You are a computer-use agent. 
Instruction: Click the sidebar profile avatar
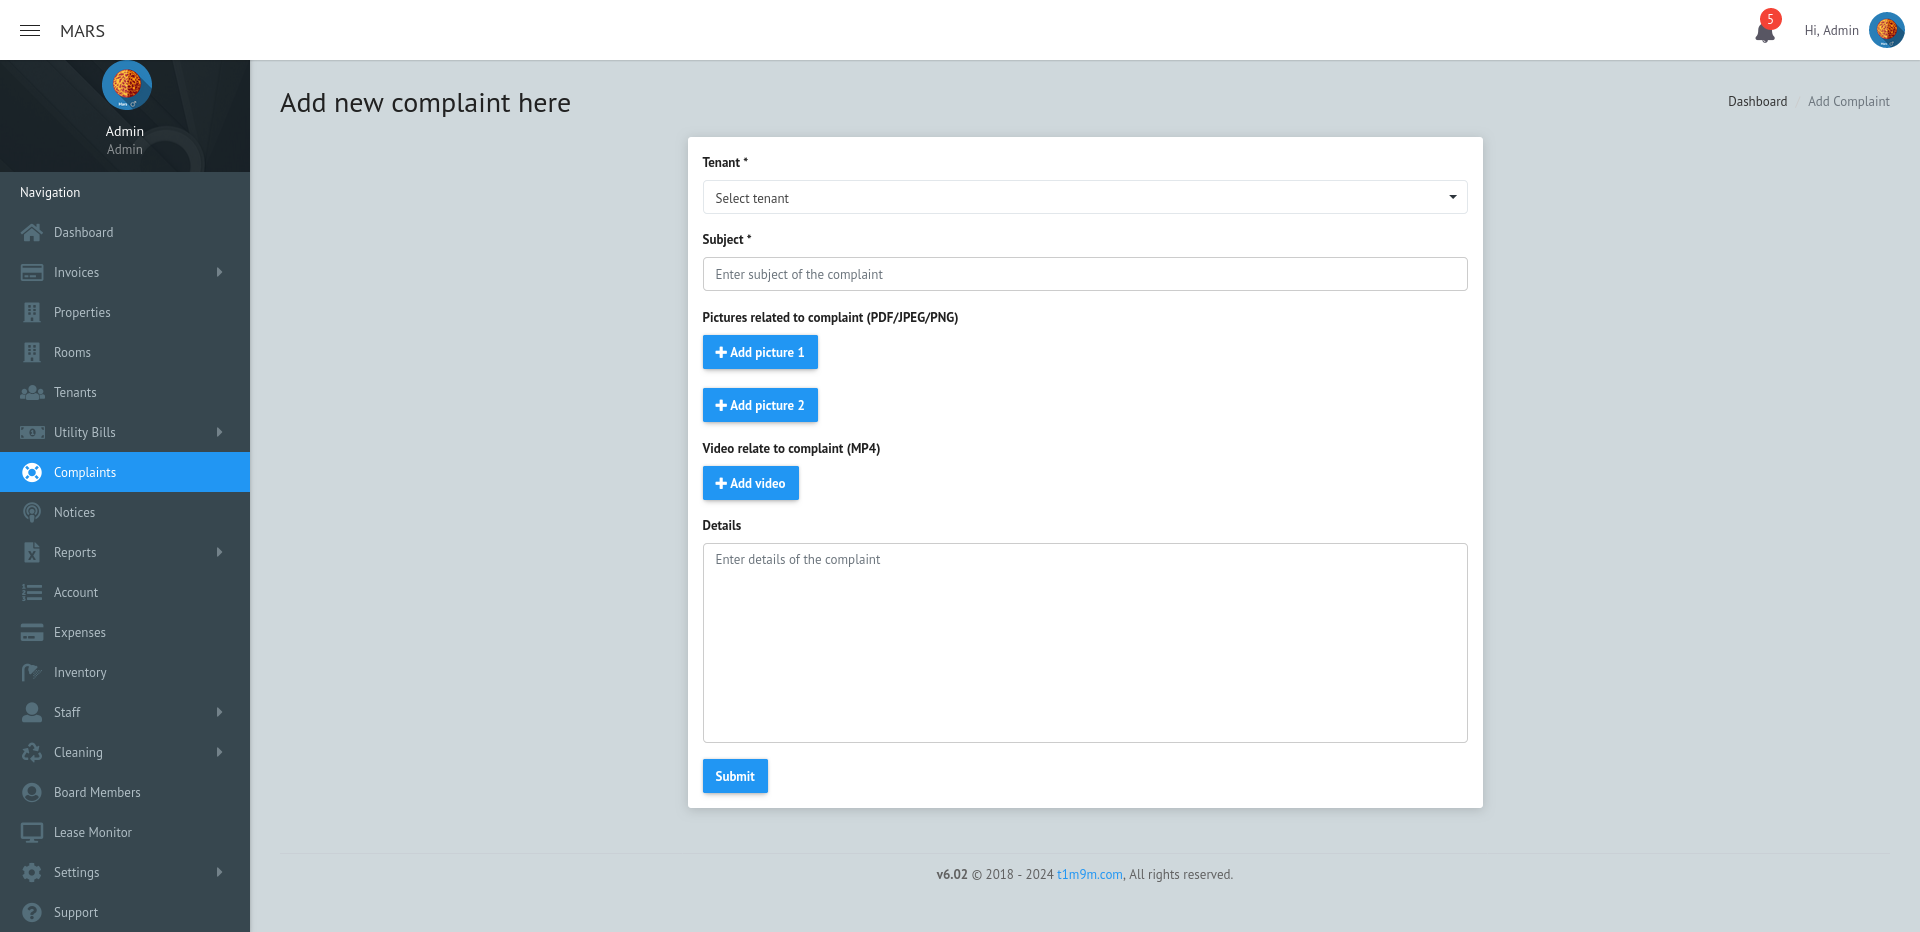127,85
